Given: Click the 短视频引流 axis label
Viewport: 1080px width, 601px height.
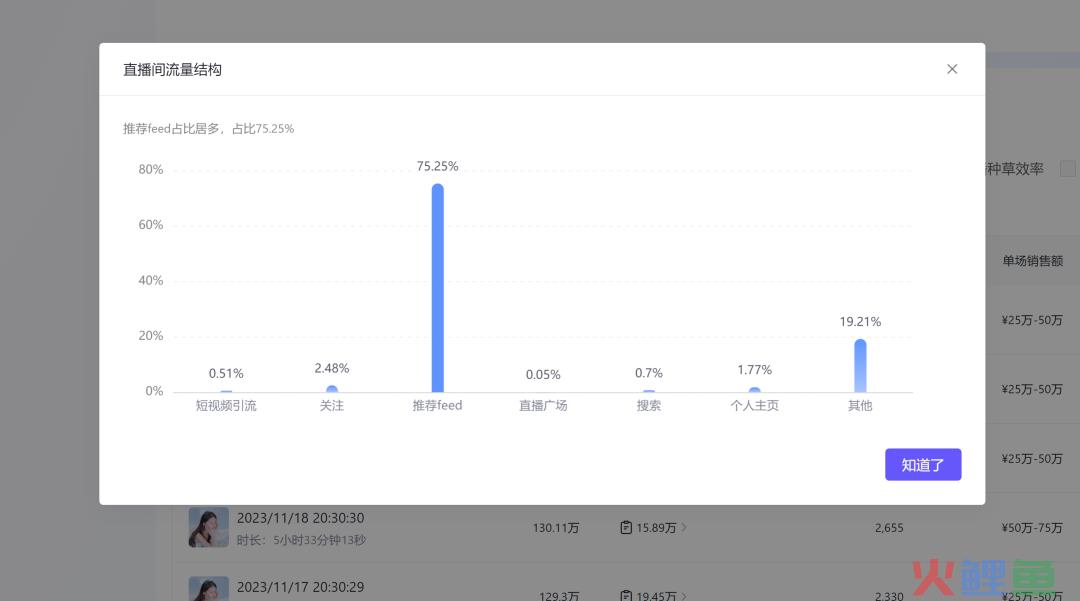Looking at the screenshot, I should point(226,406).
